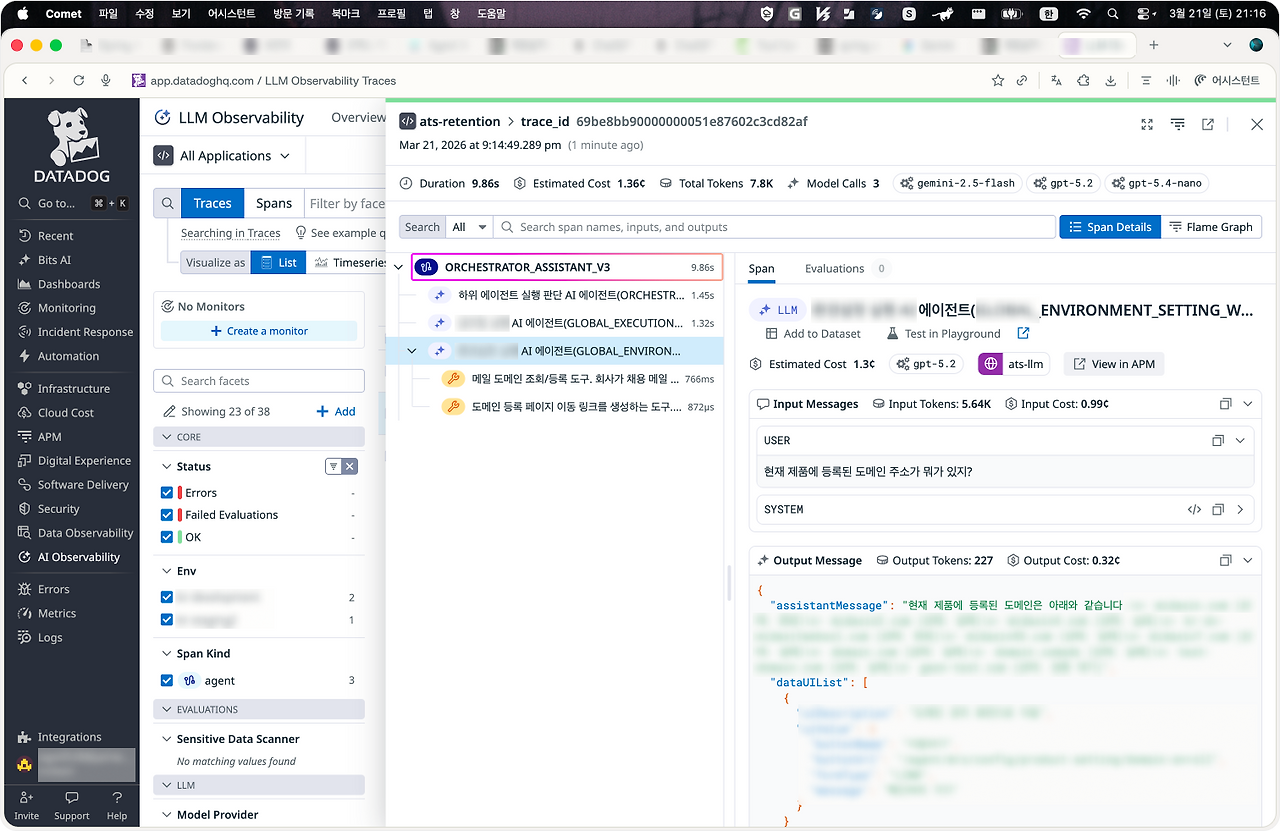This screenshot has height=831, width=1280.
Task: Expand the Model Provider facet
Action: (166, 815)
